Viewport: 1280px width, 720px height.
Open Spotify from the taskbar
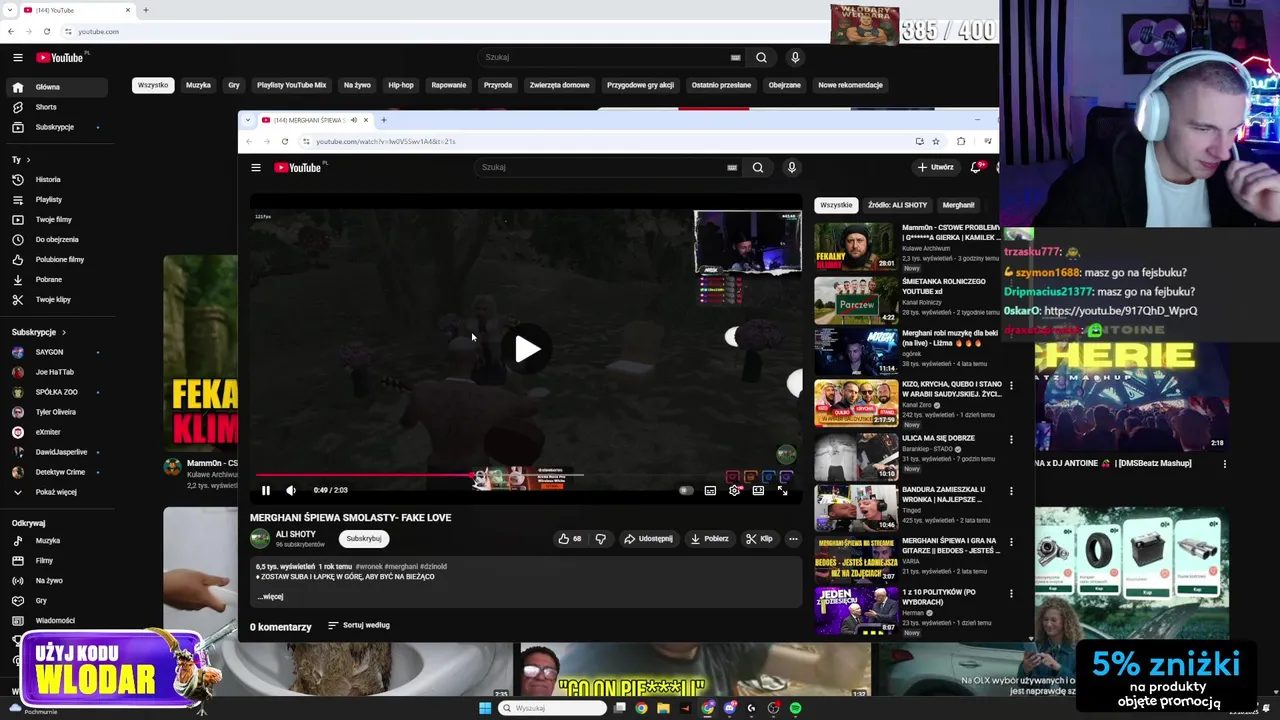(x=795, y=708)
